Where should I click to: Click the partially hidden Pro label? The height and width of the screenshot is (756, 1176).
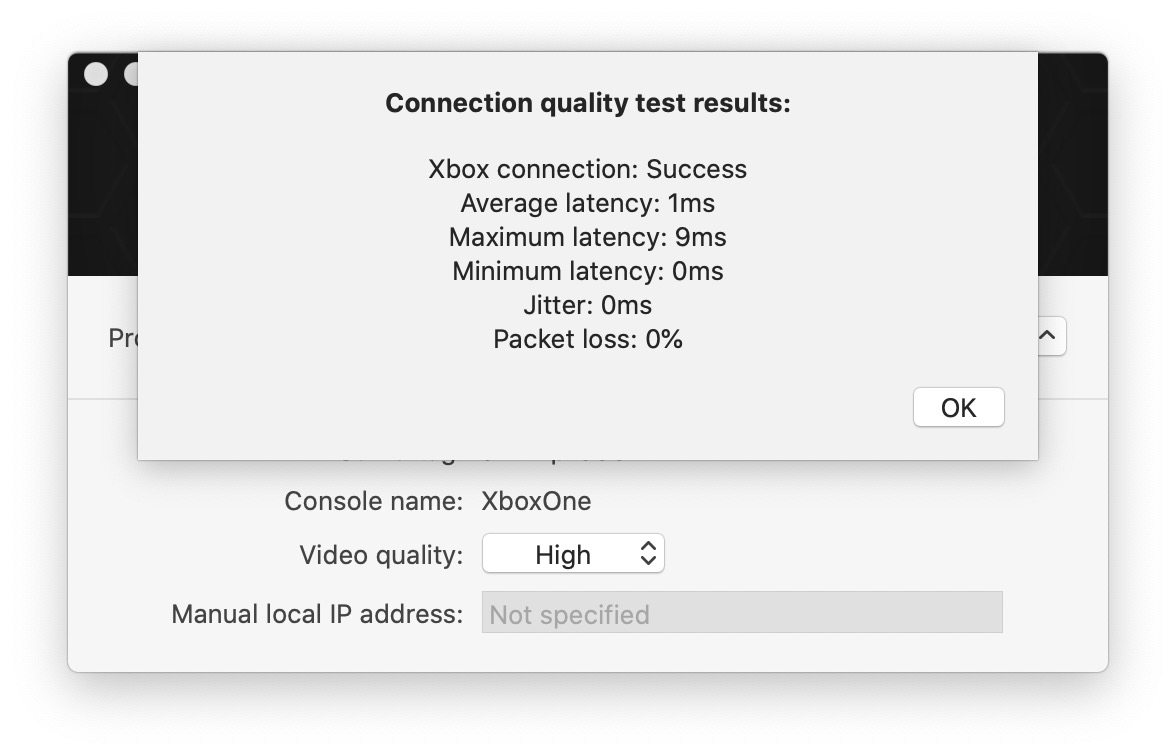pyautogui.click(x=122, y=339)
